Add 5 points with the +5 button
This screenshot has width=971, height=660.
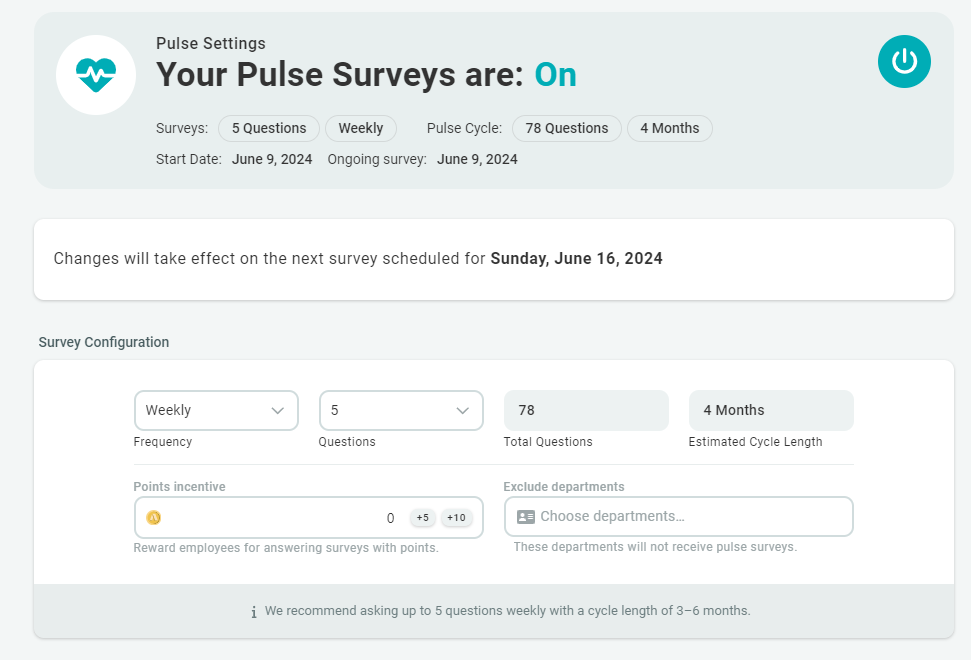[x=423, y=518]
